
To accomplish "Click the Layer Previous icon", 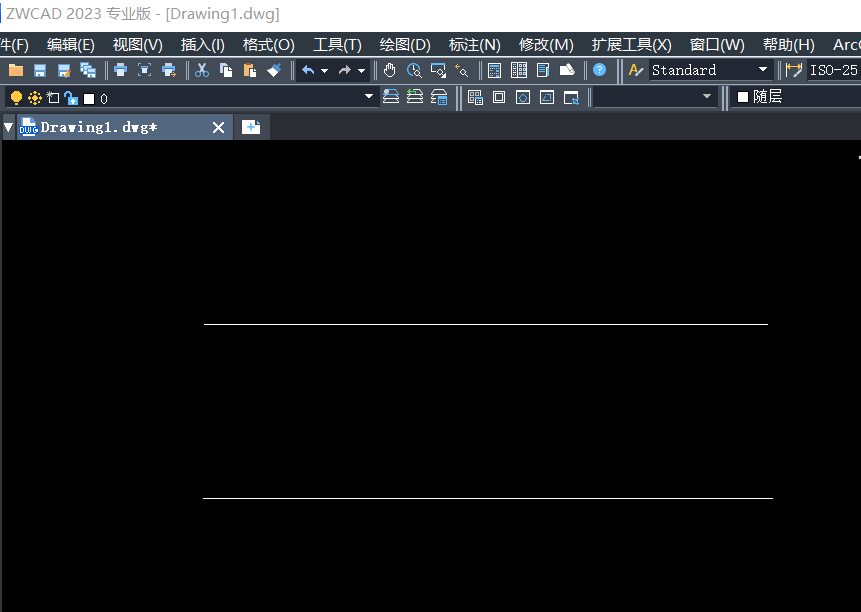I will [x=415, y=97].
